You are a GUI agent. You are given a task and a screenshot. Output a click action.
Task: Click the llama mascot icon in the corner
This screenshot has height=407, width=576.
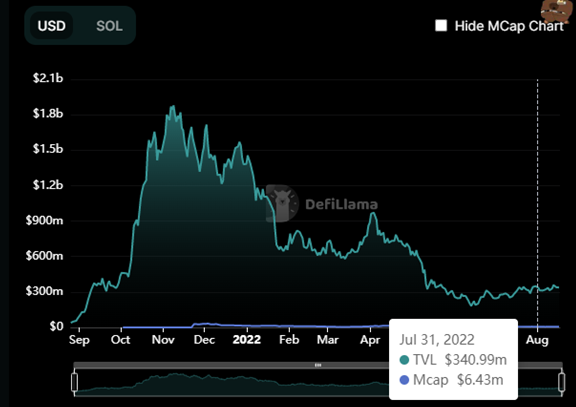click(x=558, y=11)
